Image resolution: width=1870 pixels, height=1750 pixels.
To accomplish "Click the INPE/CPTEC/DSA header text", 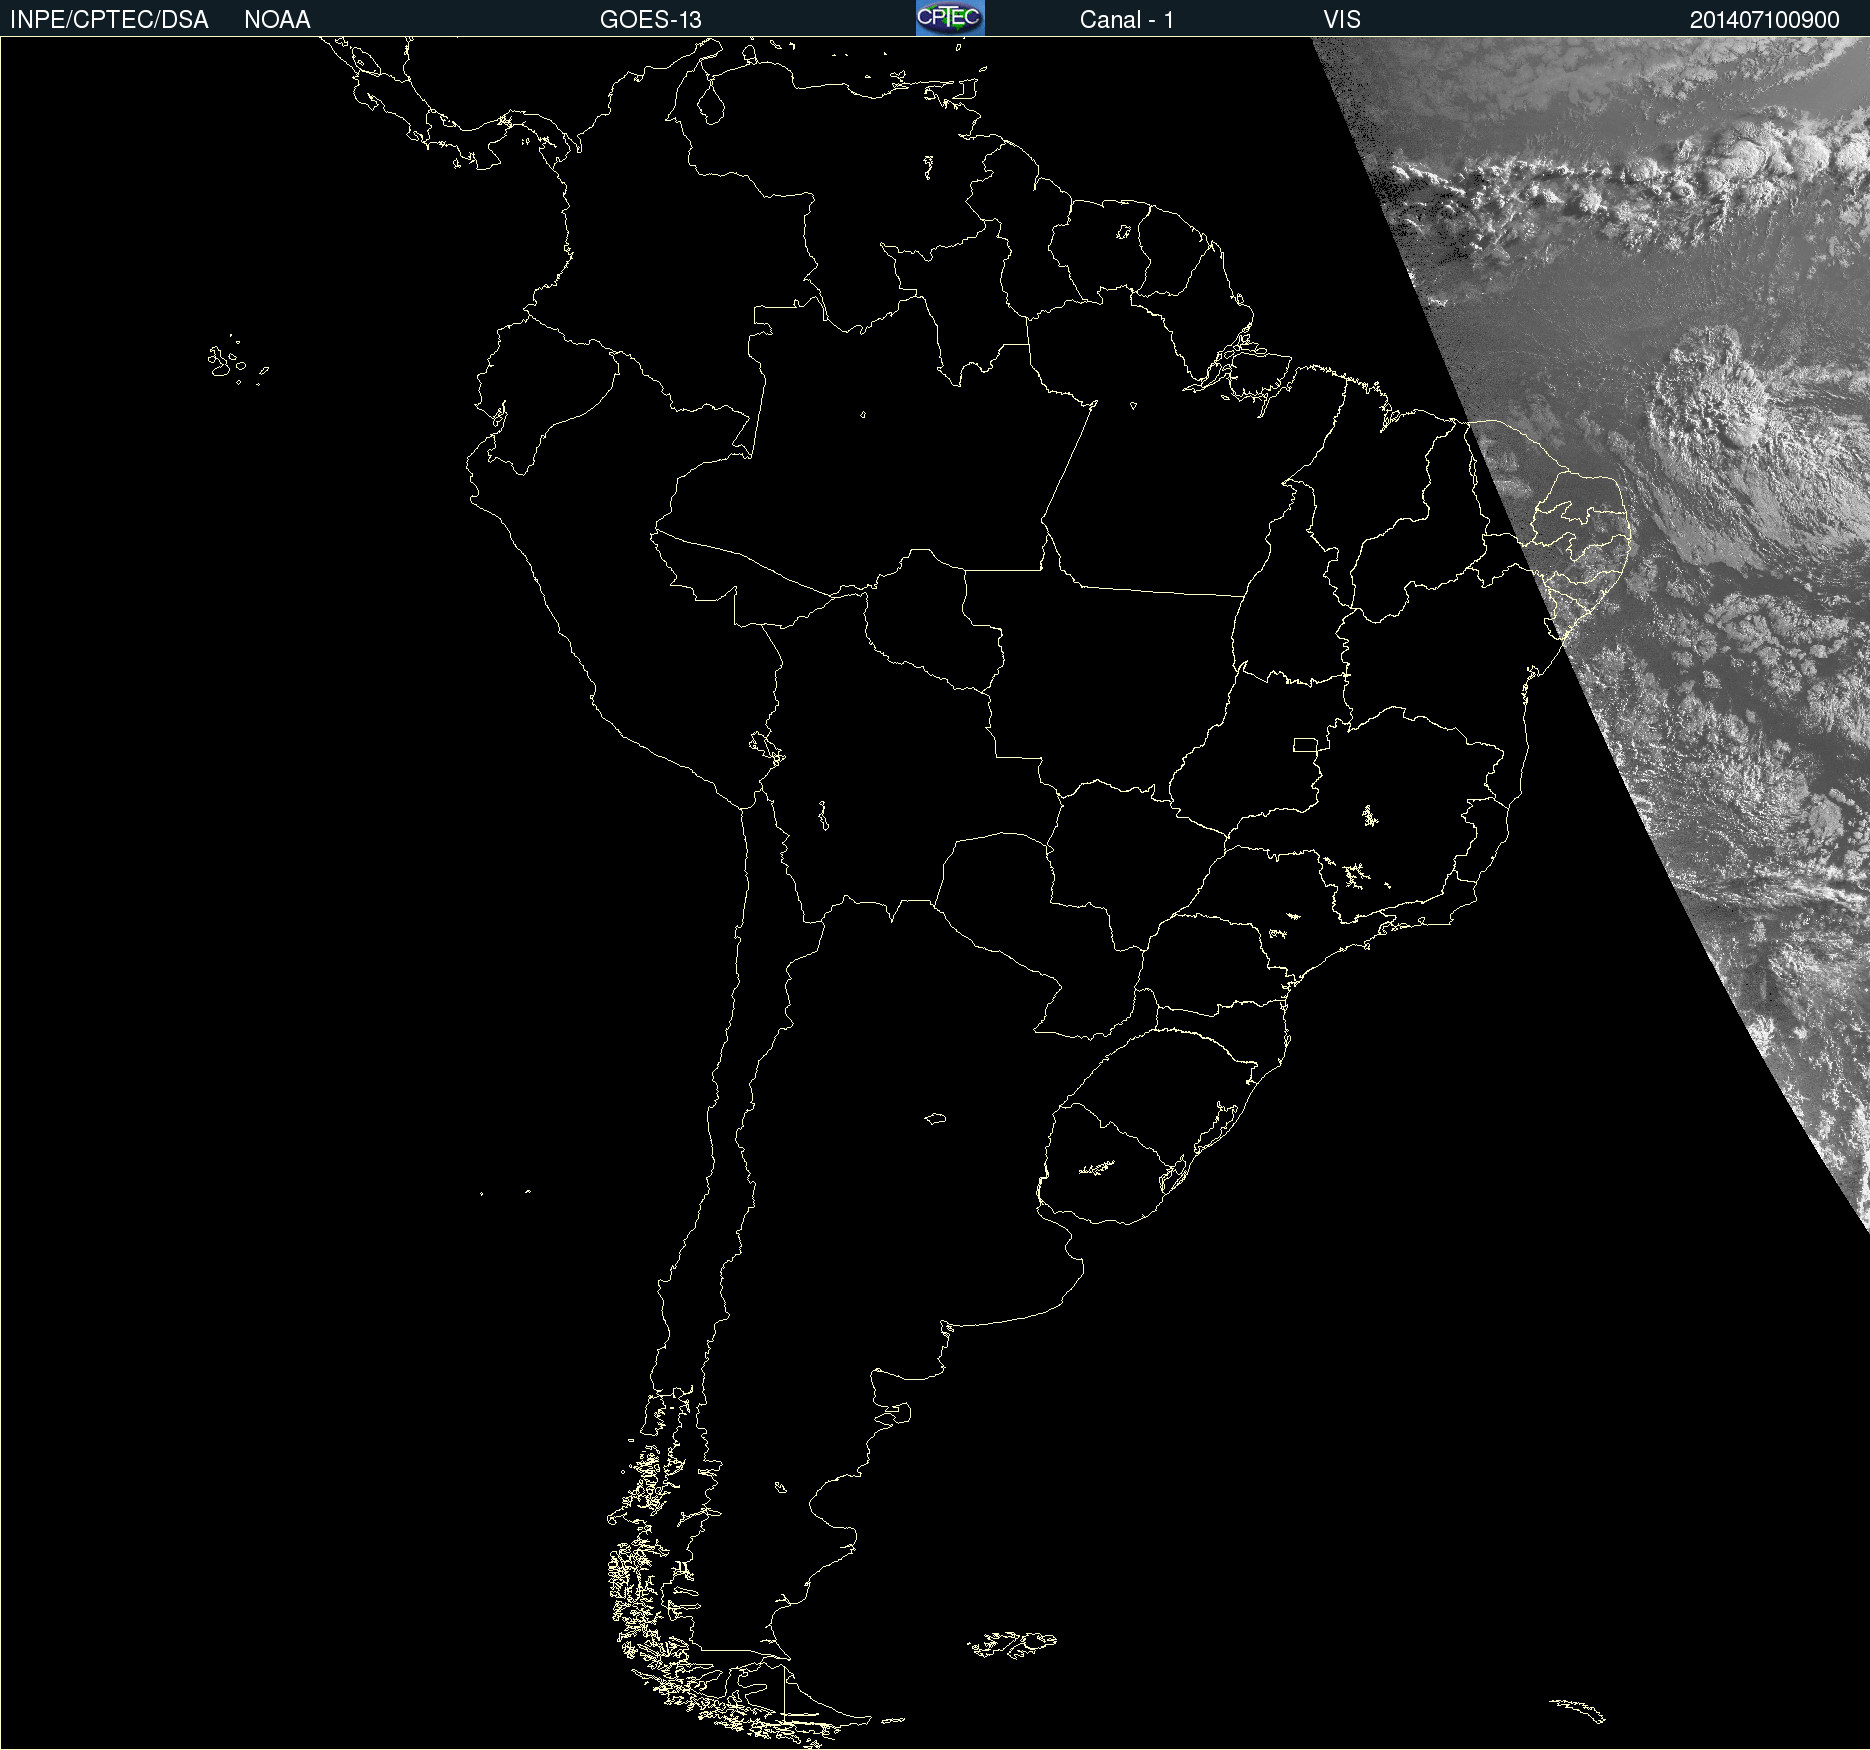I will pyautogui.click(x=109, y=20).
